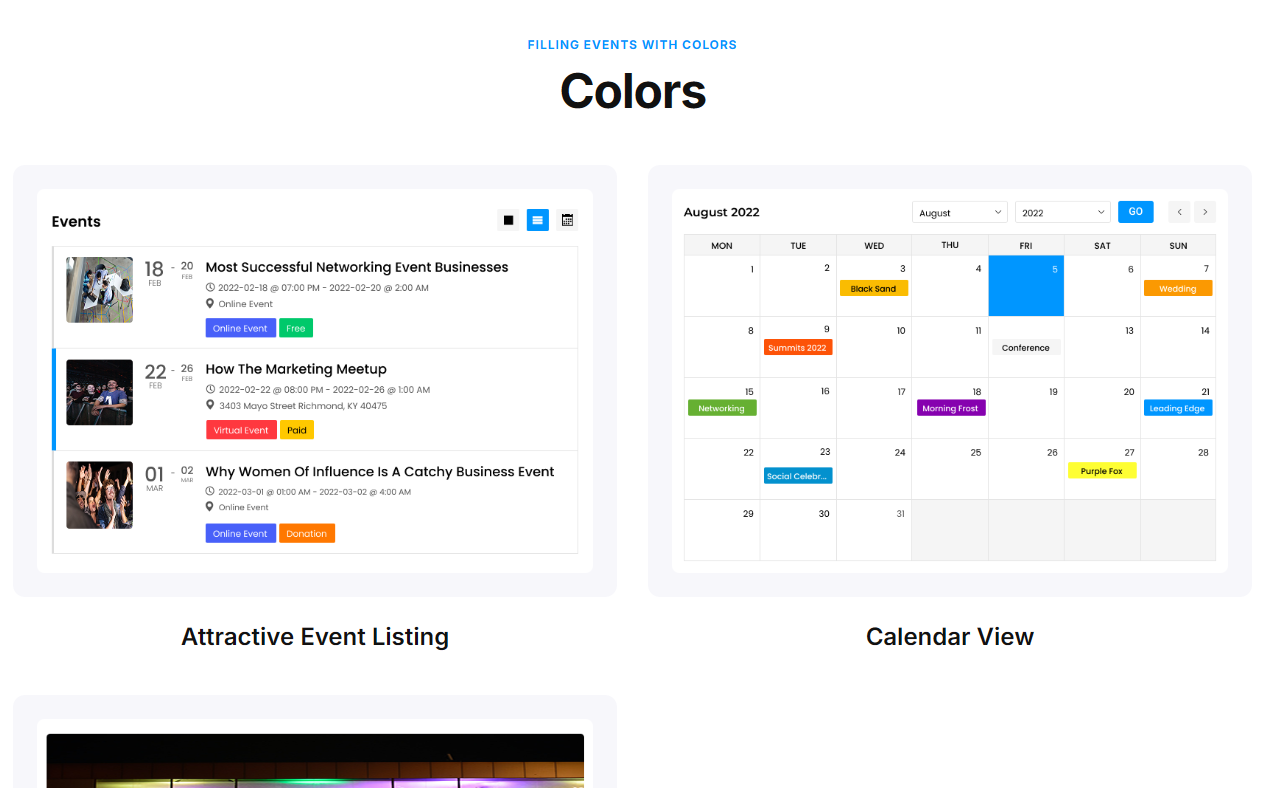This screenshot has width=1274, height=788.
Task: Open the August month dropdown
Action: (959, 212)
